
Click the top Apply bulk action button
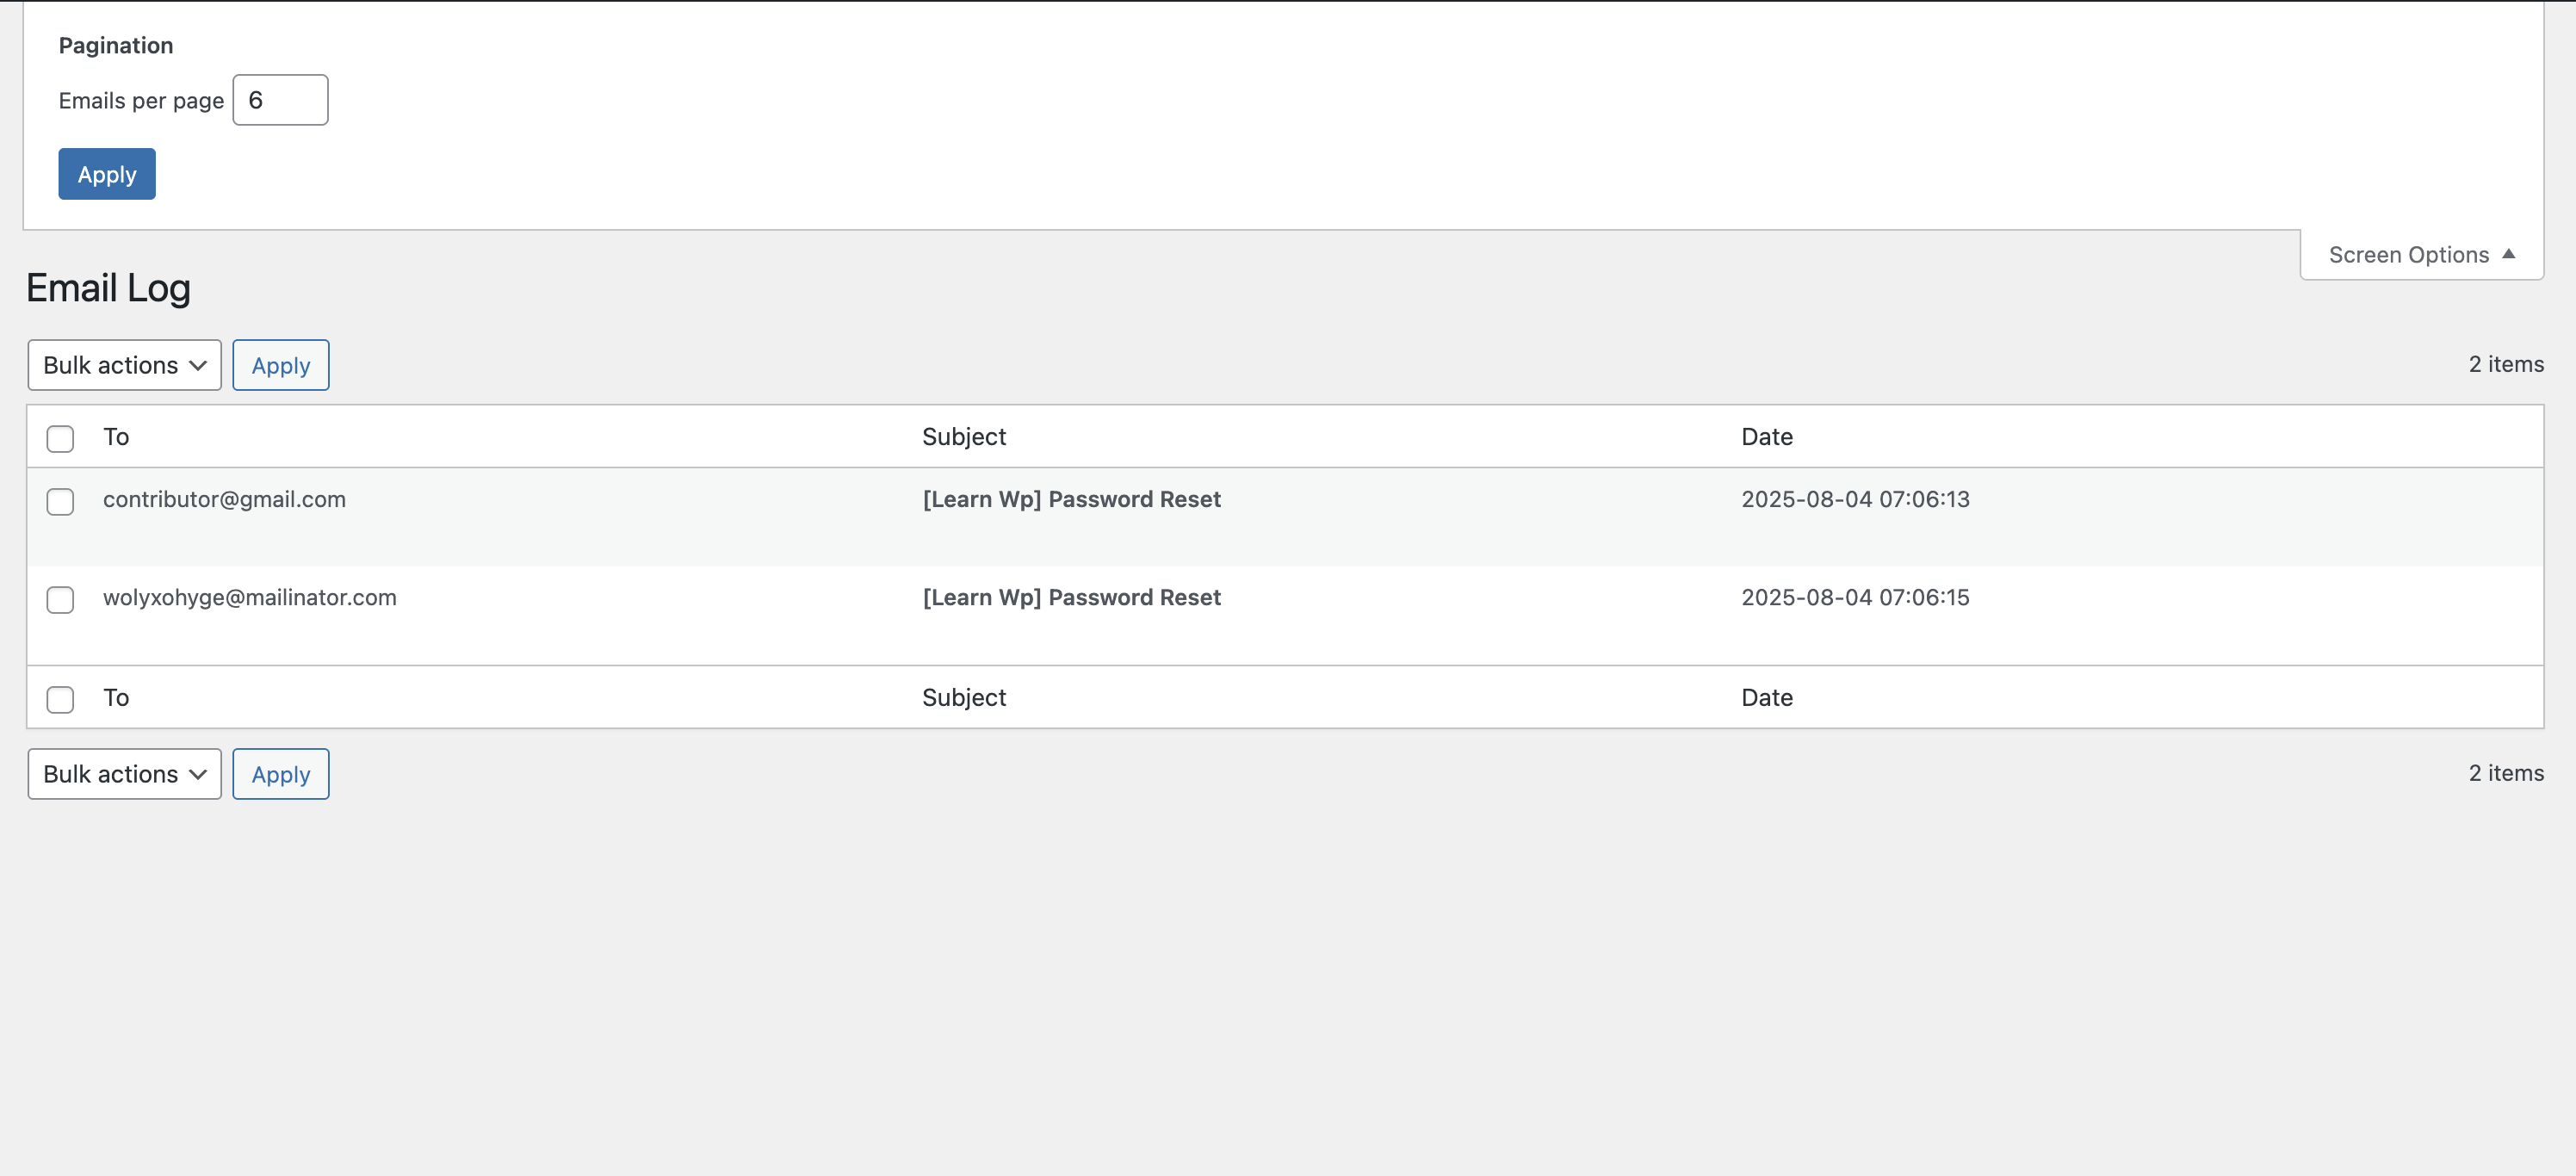[x=280, y=365]
